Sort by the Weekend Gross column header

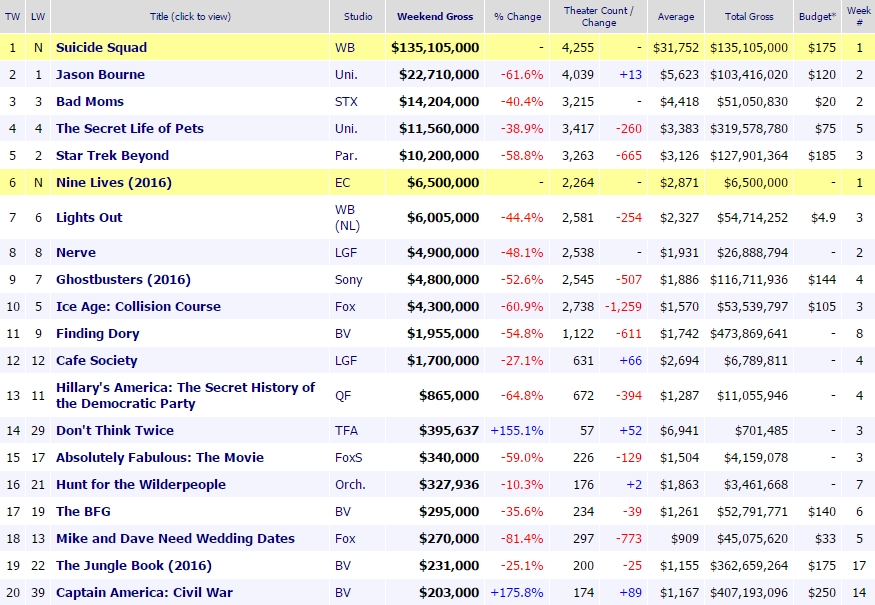coord(435,16)
